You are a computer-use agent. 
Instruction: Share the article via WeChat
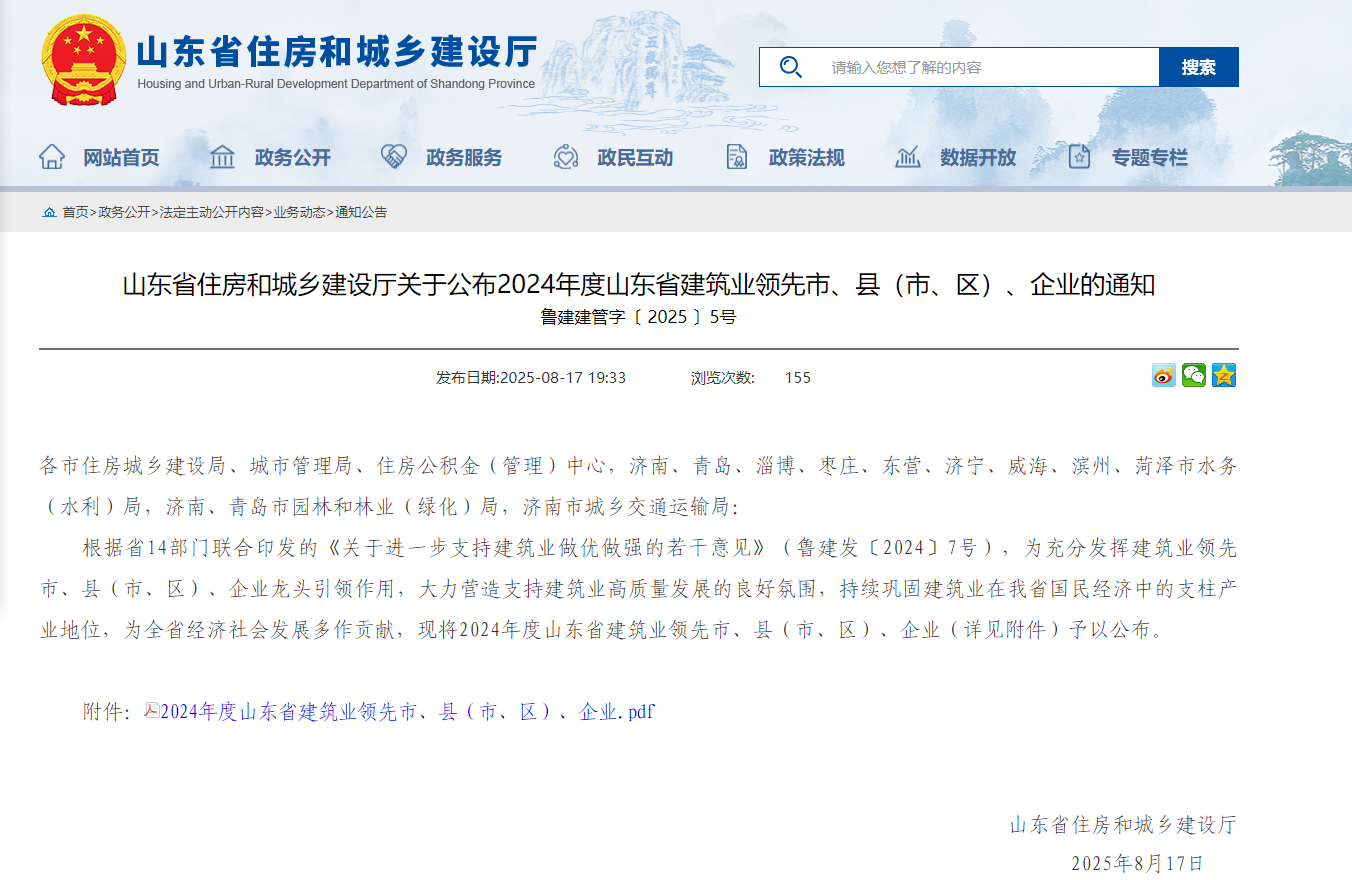tap(1193, 374)
